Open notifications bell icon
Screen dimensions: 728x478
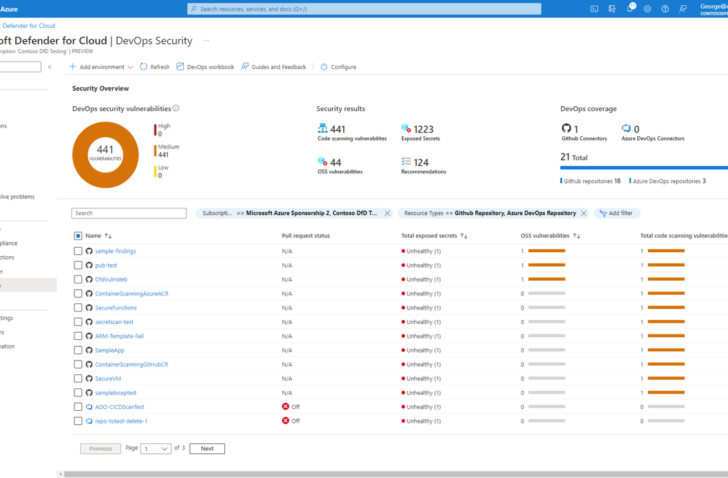click(630, 8)
